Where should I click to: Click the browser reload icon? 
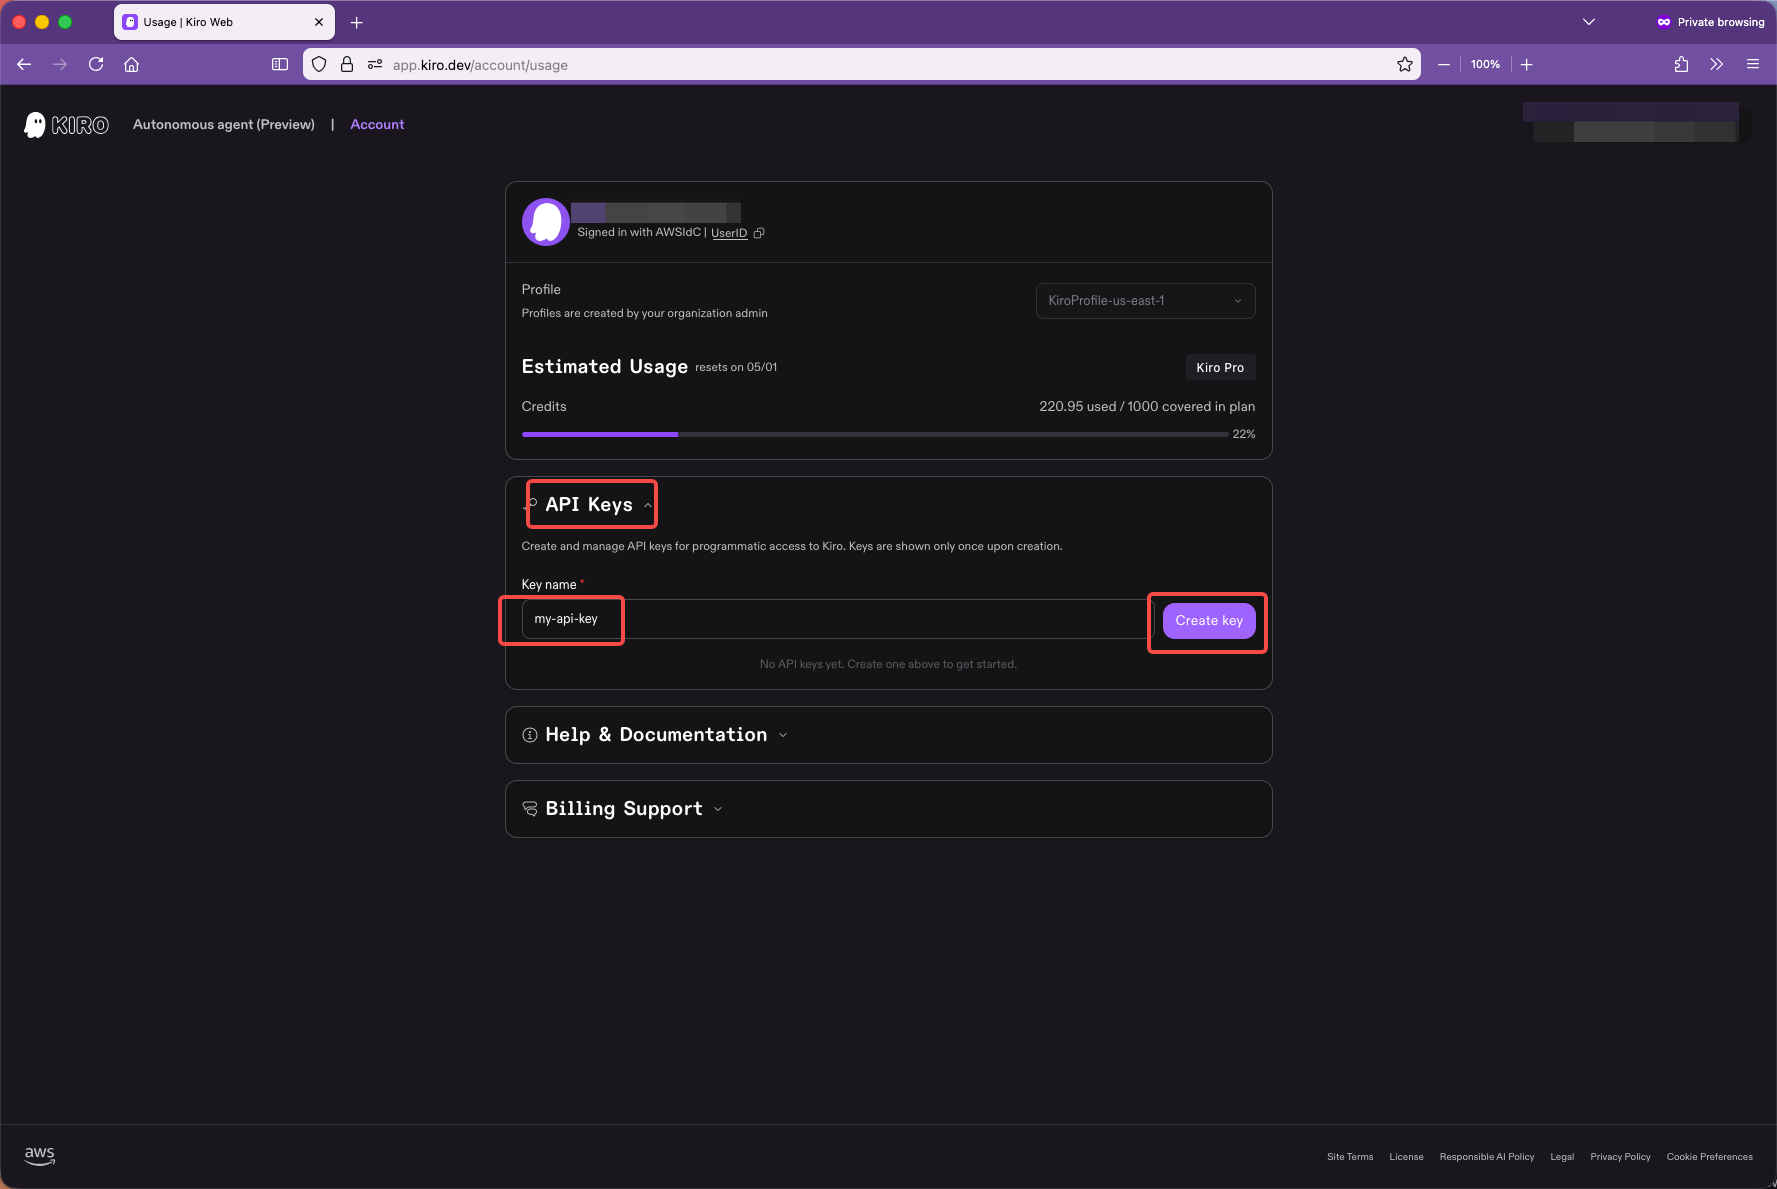point(96,65)
